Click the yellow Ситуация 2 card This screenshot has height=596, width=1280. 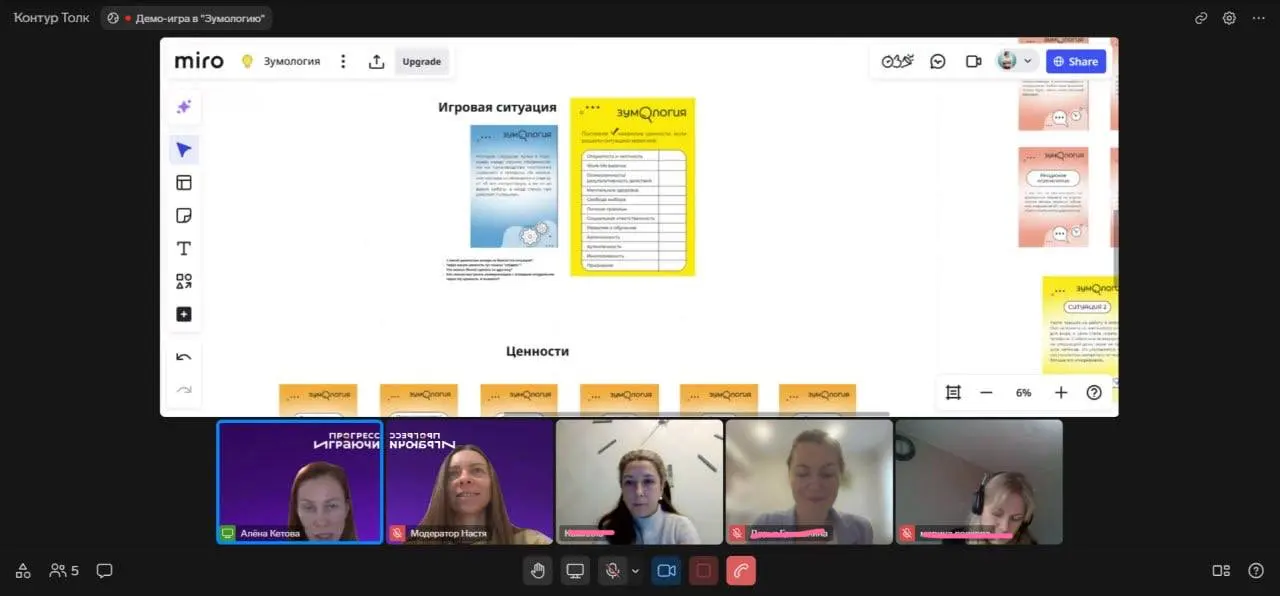coord(1080,325)
